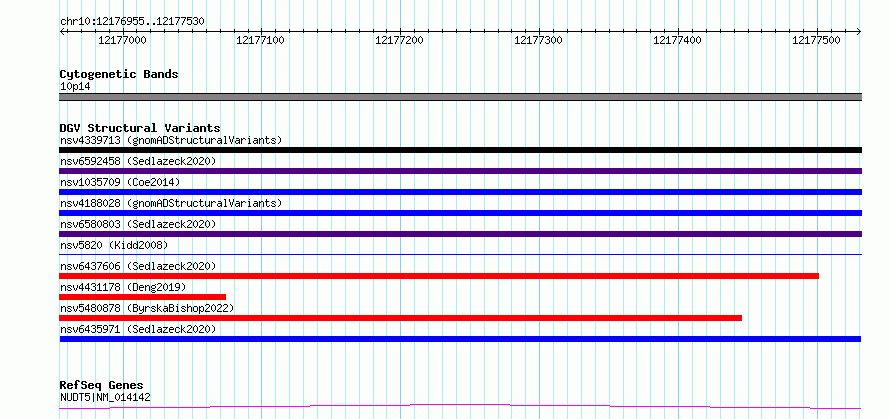Open variant label nsv5820 (Kidd2008)
The image size is (890, 419).
click(114, 245)
